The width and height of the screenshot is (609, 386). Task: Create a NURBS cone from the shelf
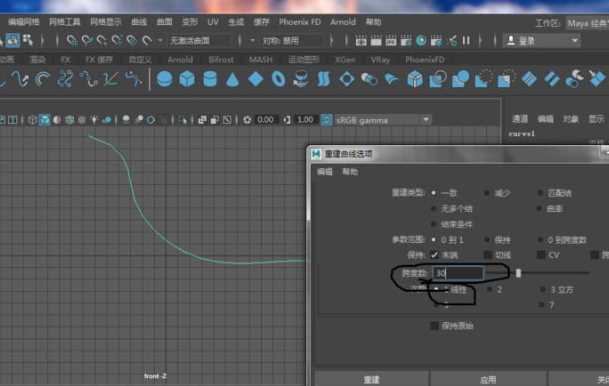pyautogui.click(x=232, y=80)
